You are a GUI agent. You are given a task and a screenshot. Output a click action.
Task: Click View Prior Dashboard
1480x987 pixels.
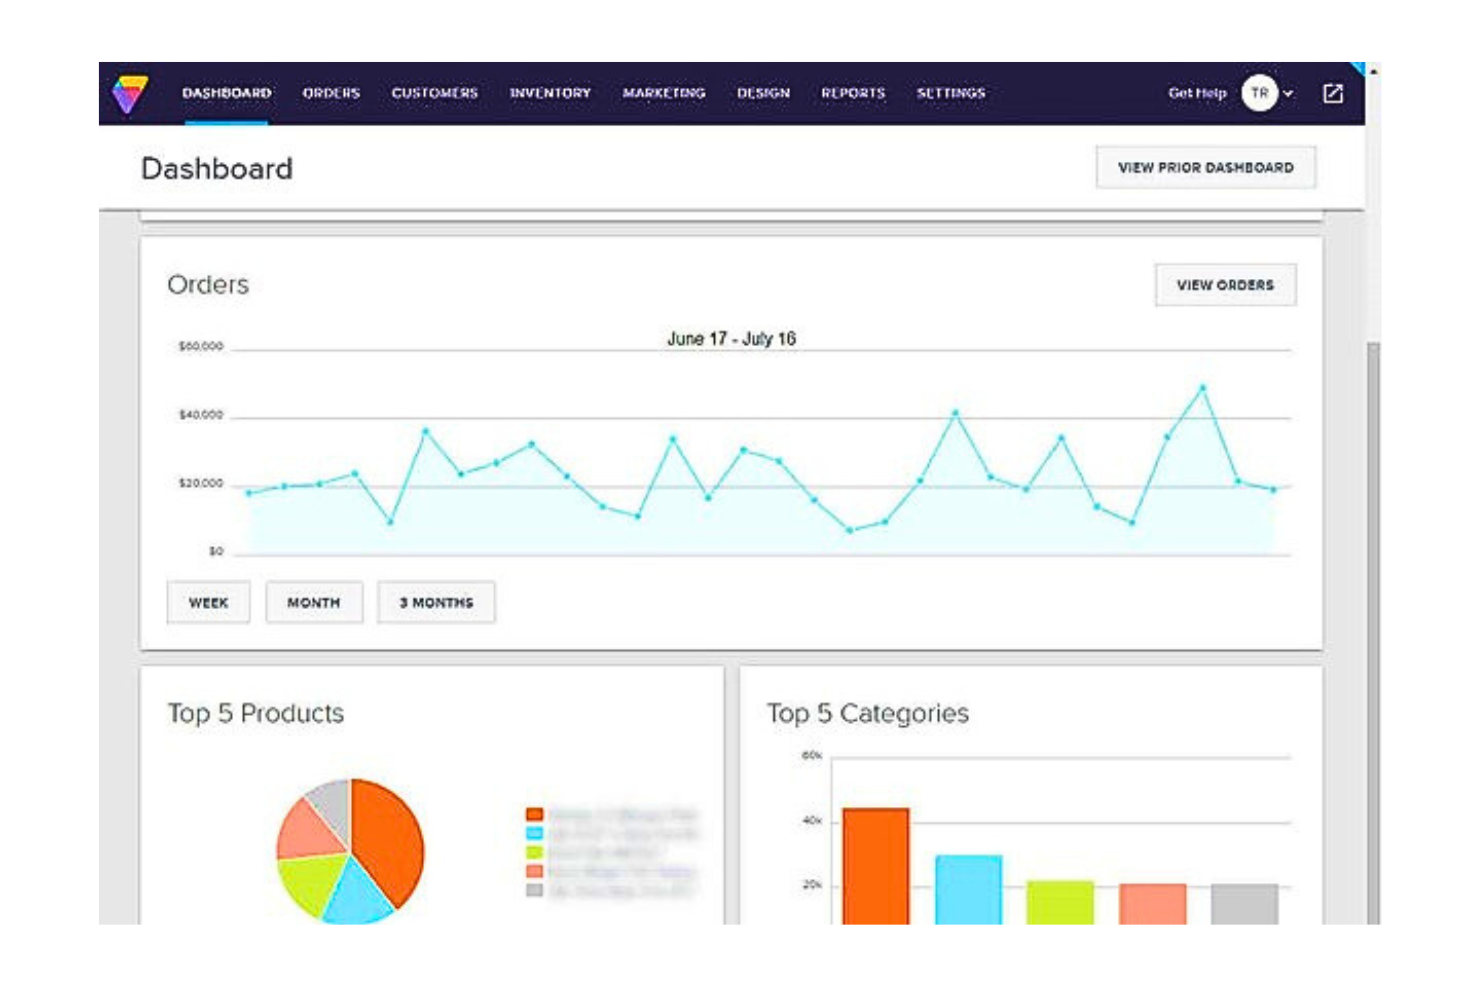[1207, 166]
